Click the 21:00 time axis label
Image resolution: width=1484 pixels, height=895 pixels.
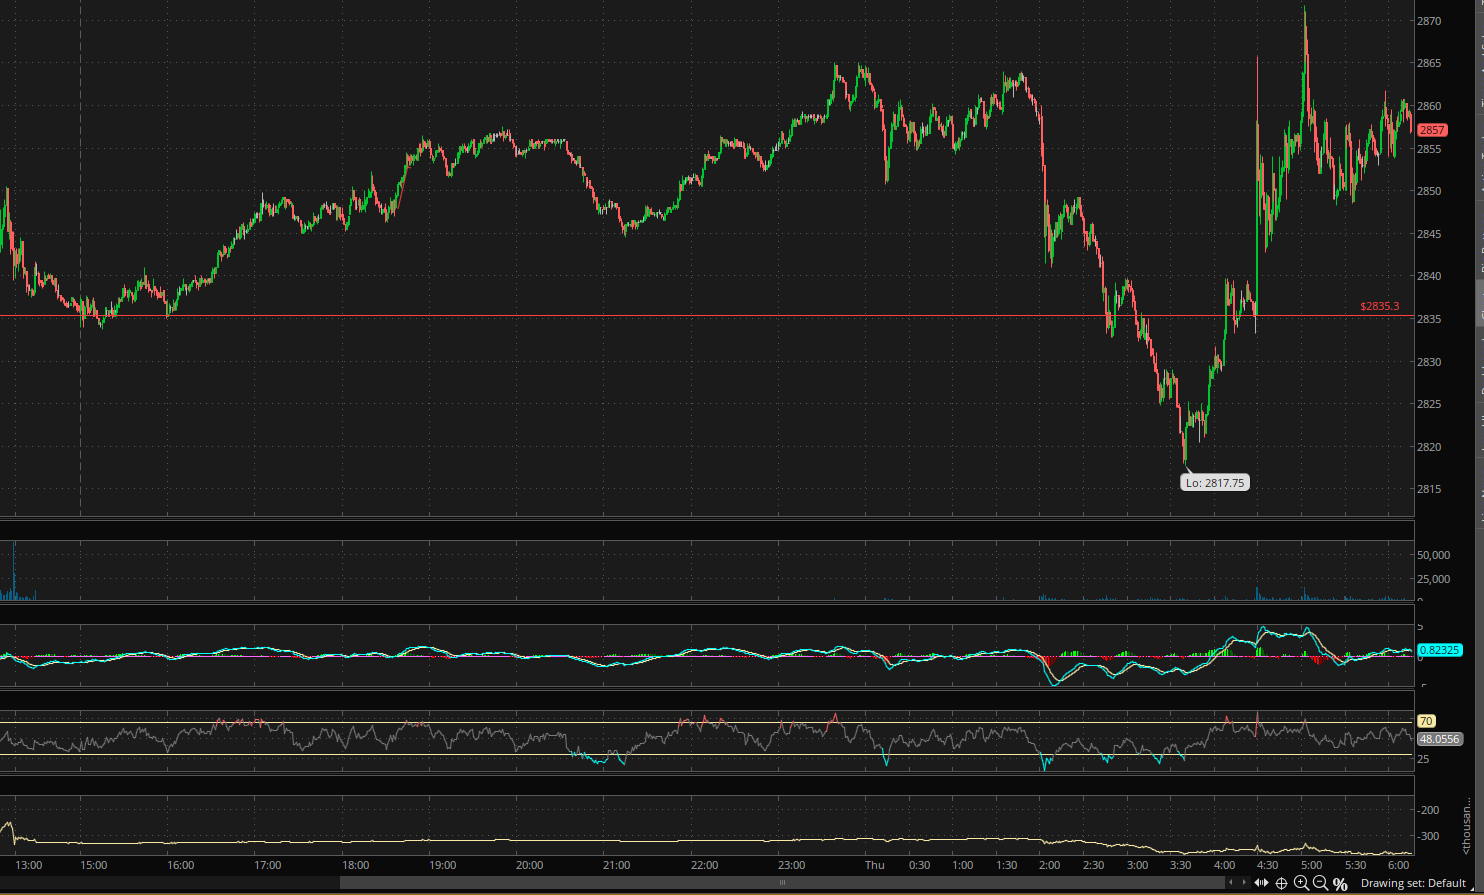616,865
